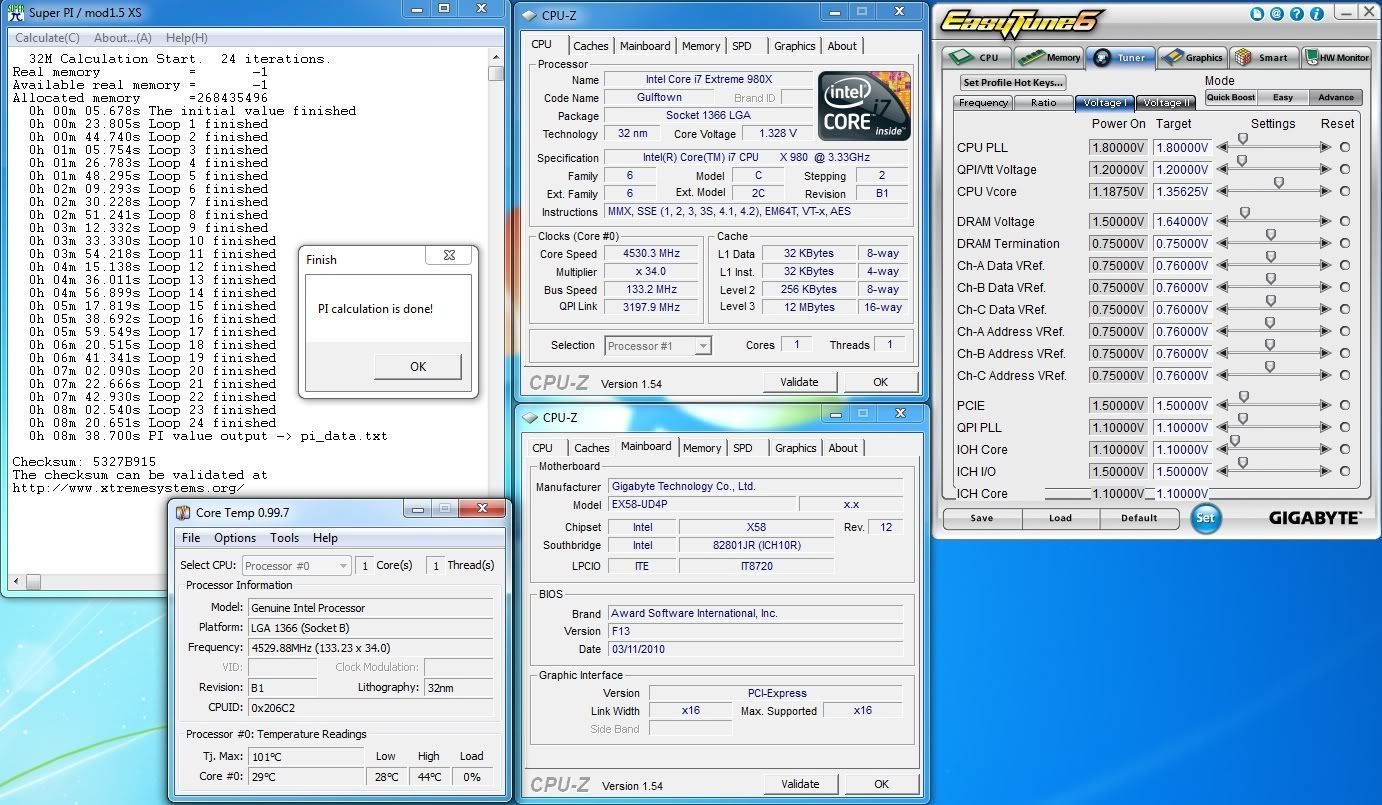This screenshot has height=805, width=1382.
Task: Open the EasyTune6 document icon in title bar
Action: pos(1258,14)
